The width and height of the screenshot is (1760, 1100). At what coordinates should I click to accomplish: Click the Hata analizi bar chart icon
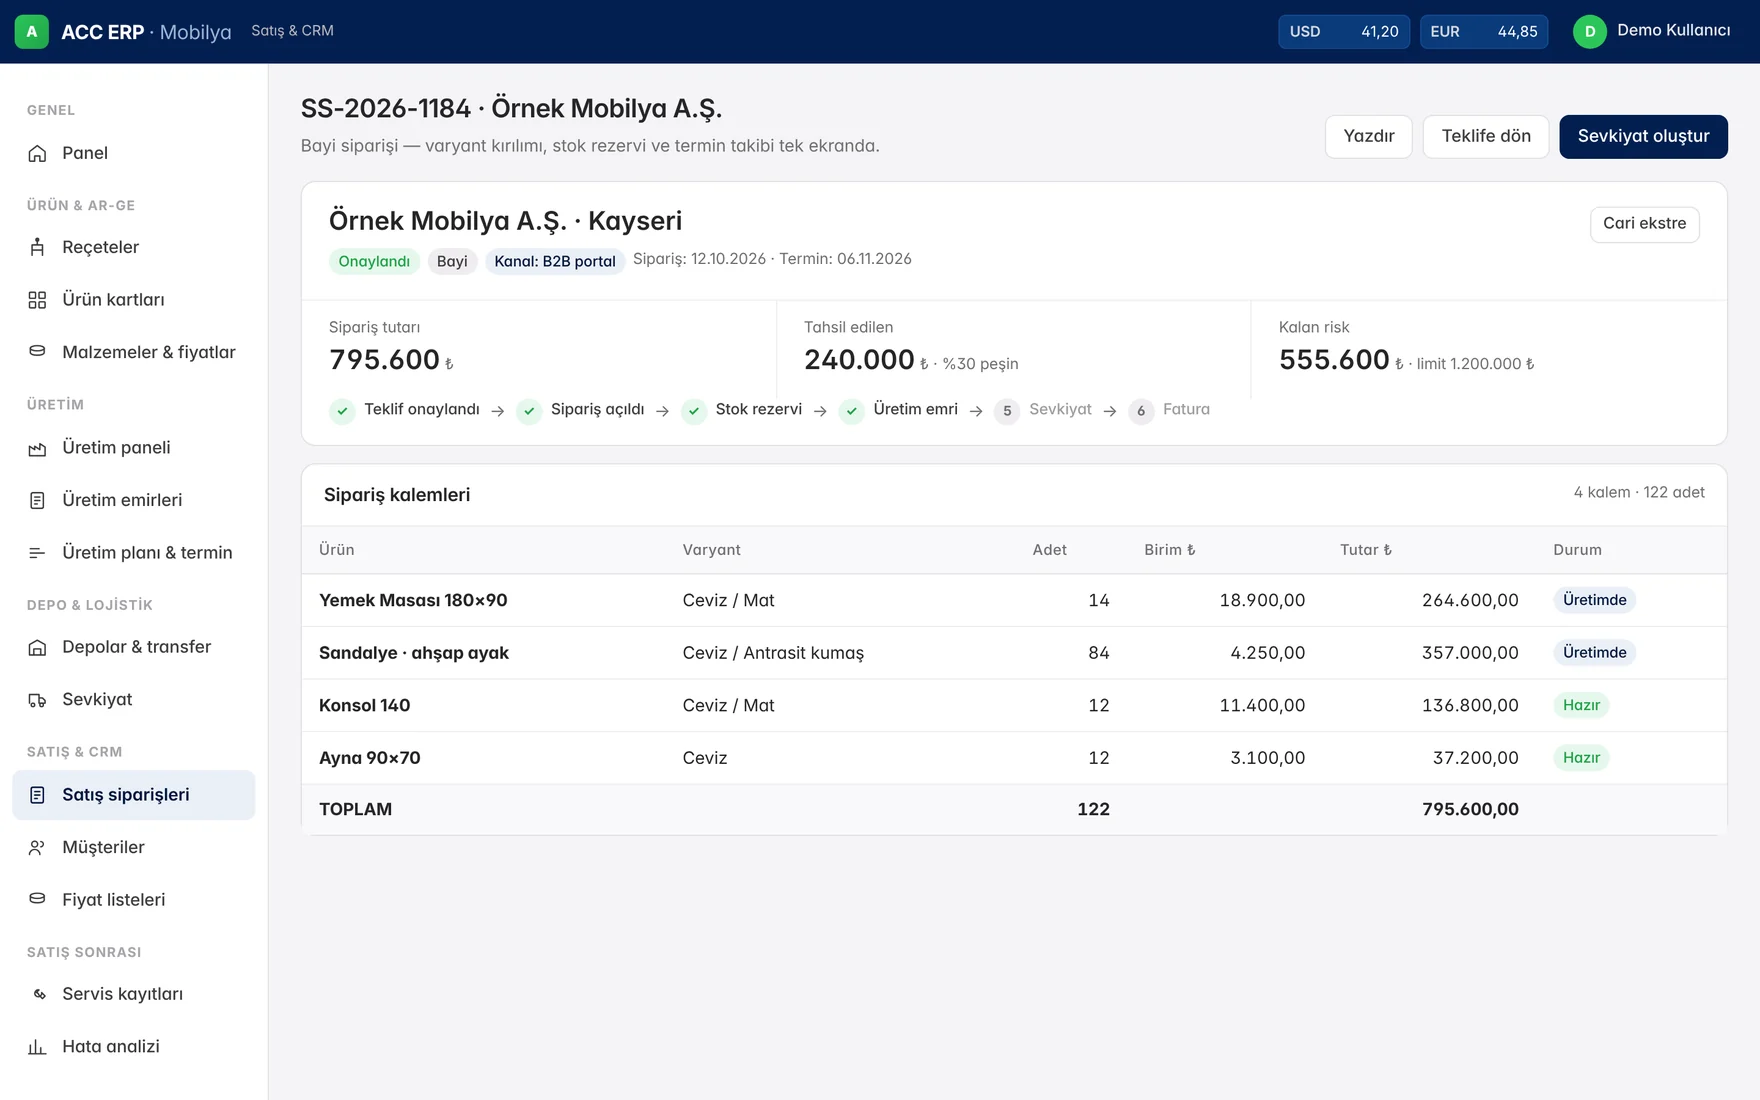coord(37,1047)
